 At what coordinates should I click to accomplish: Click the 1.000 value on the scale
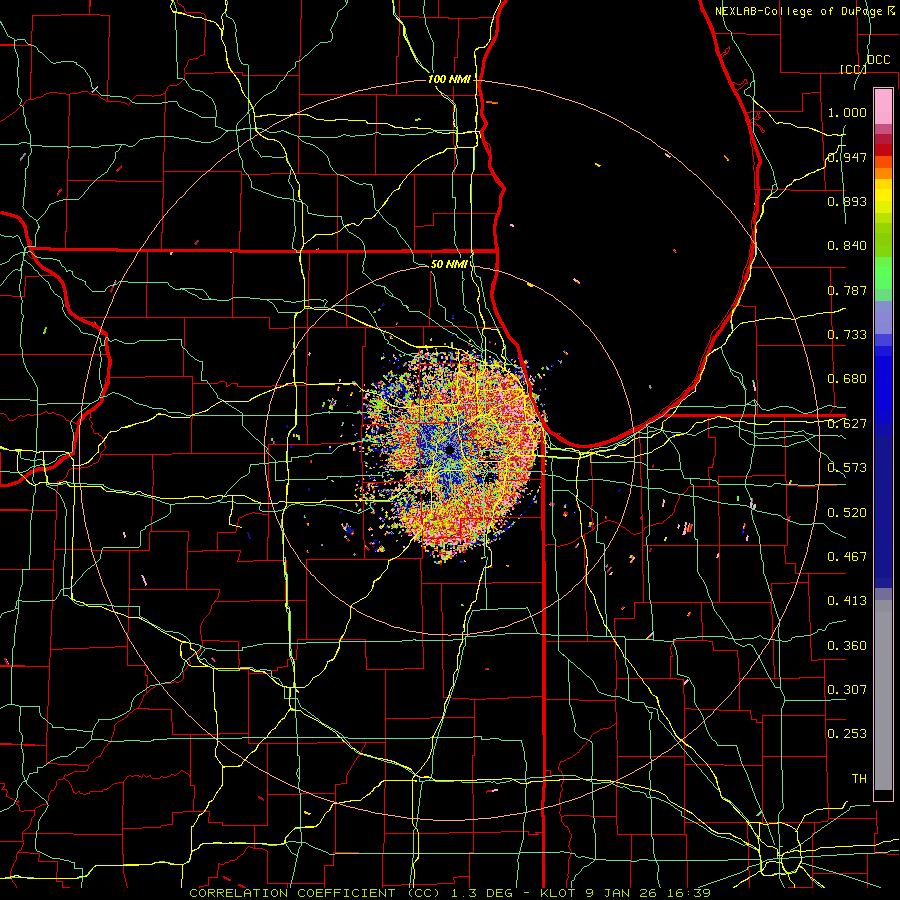click(847, 112)
